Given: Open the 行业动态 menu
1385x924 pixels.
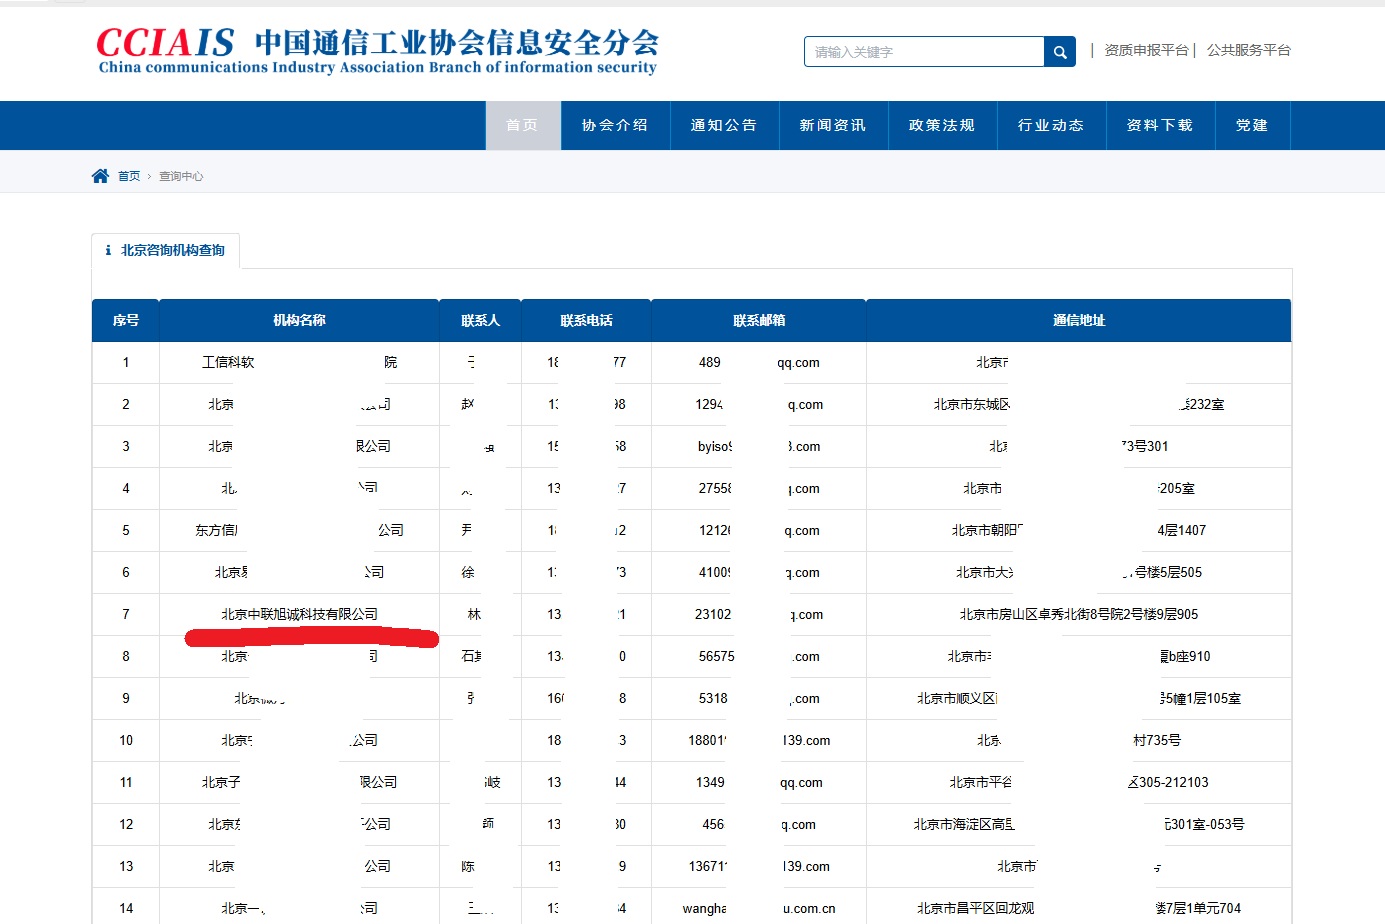Looking at the screenshot, I should pos(1051,125).
